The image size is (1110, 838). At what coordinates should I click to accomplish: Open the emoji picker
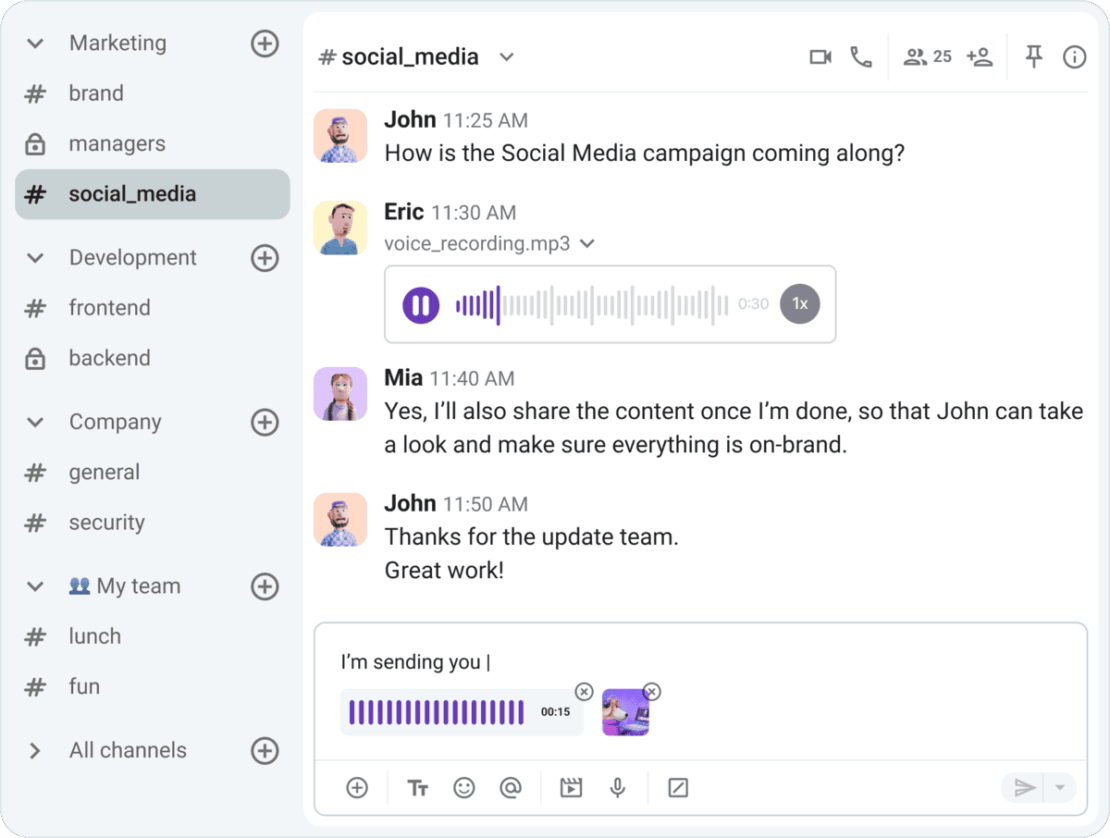tap(464, 787)
